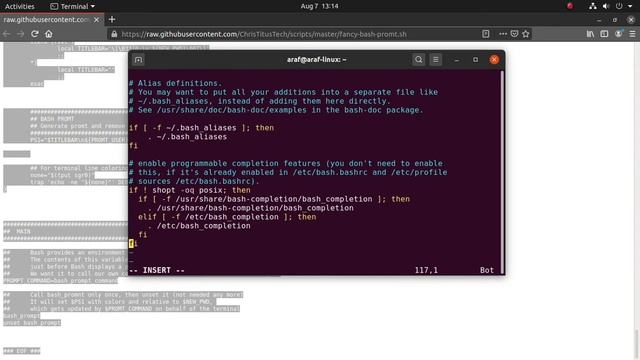The width and height of the screenshot is (640, 360).
Task: Click the terminal title araf@araf-linux: ~
Action: [316, 60]
